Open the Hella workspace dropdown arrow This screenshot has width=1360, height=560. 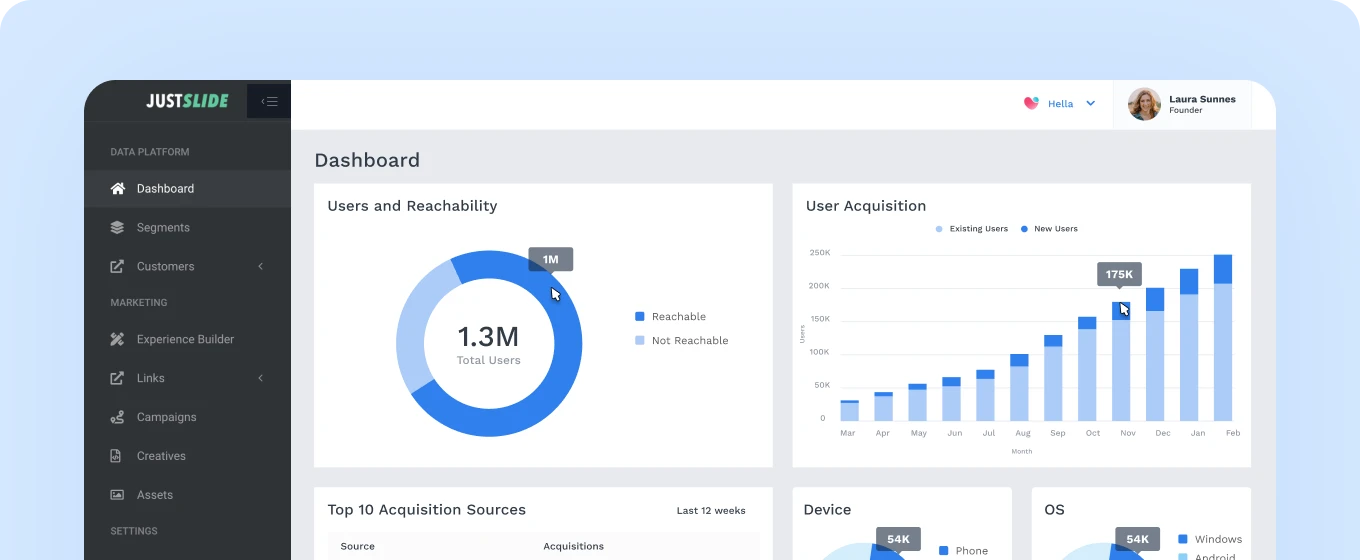point(1091,103)
